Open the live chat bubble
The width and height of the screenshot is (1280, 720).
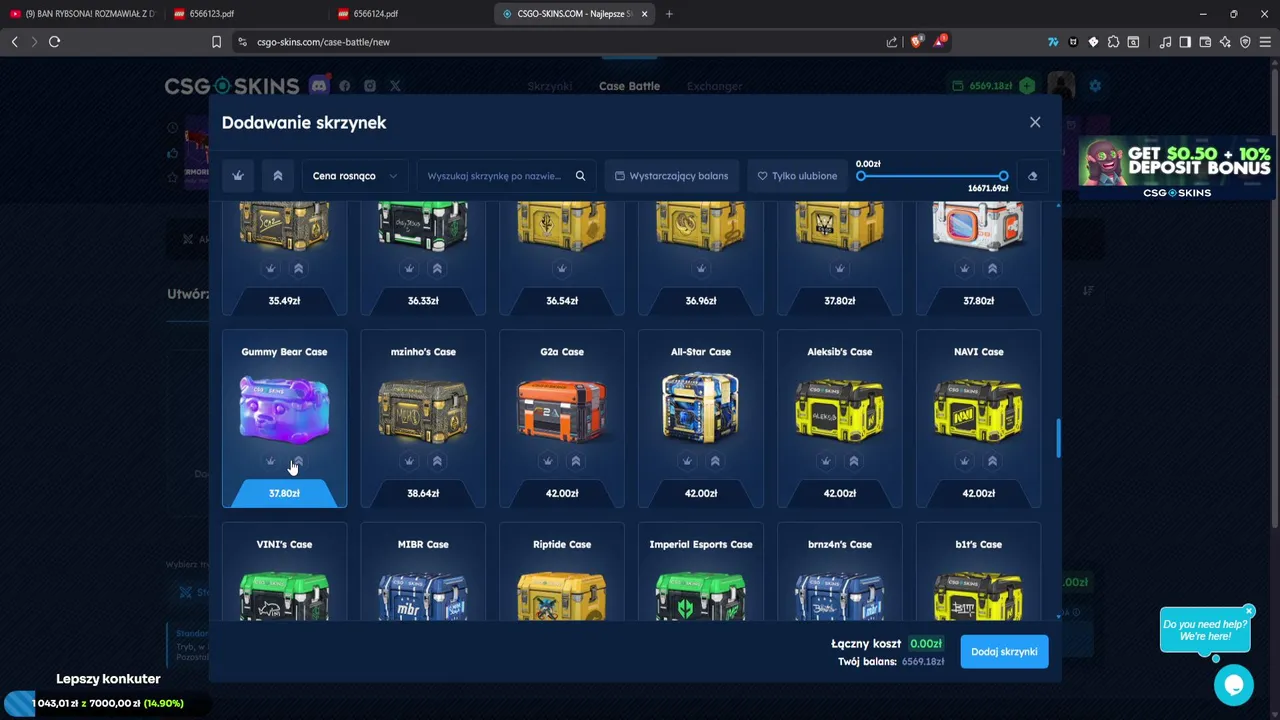click(x=1233, y=685)
